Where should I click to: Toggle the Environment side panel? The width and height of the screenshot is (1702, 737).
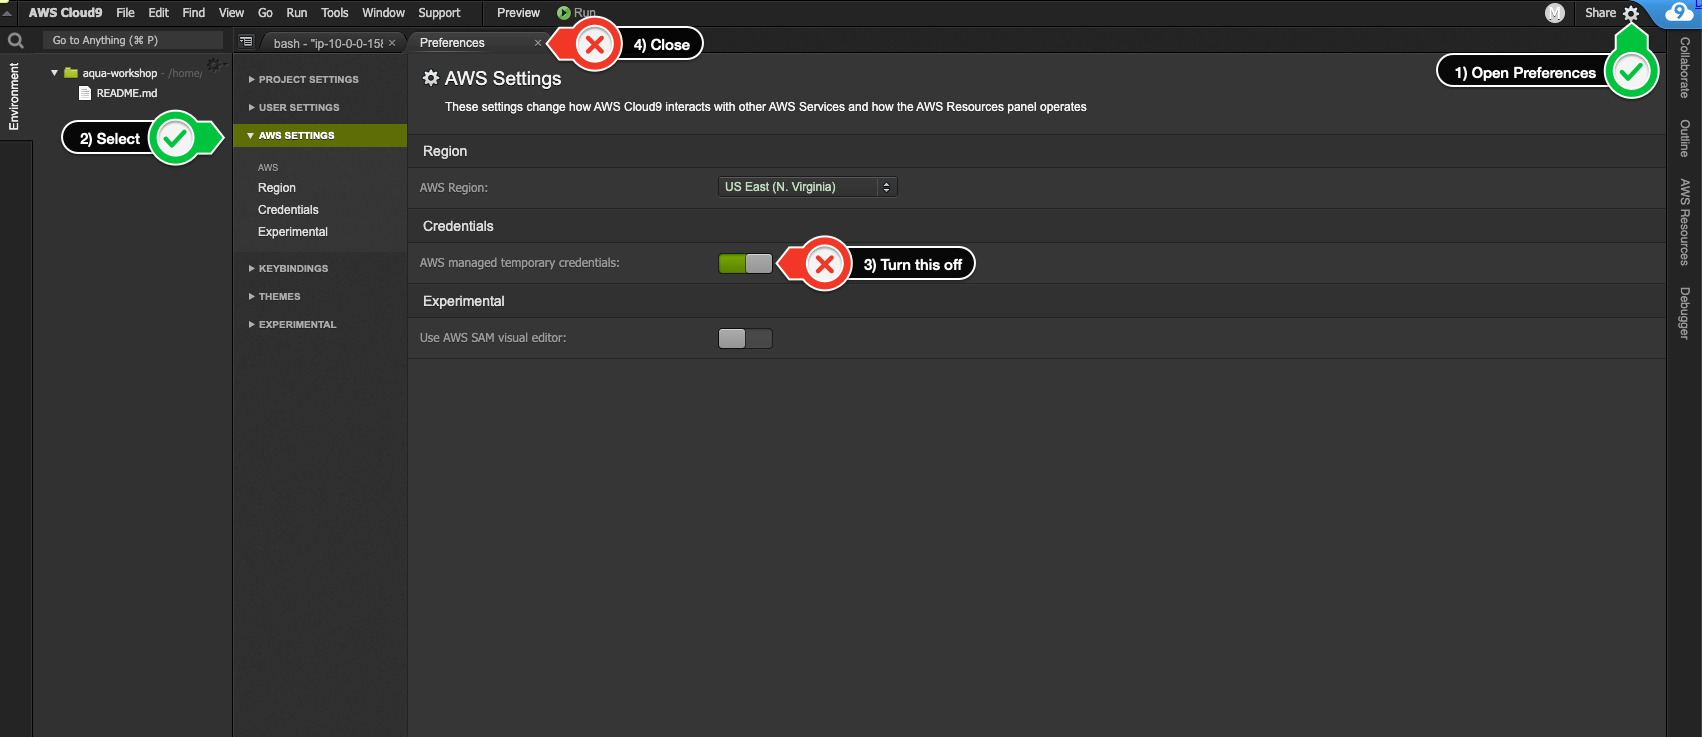pyautogui.click(x=14, y=96)
